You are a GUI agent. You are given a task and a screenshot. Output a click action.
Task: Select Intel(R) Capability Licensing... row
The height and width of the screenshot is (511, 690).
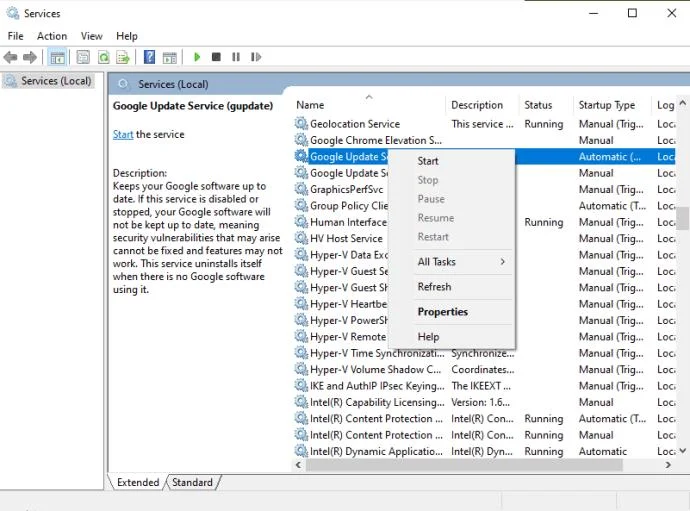tap(484, 402)
